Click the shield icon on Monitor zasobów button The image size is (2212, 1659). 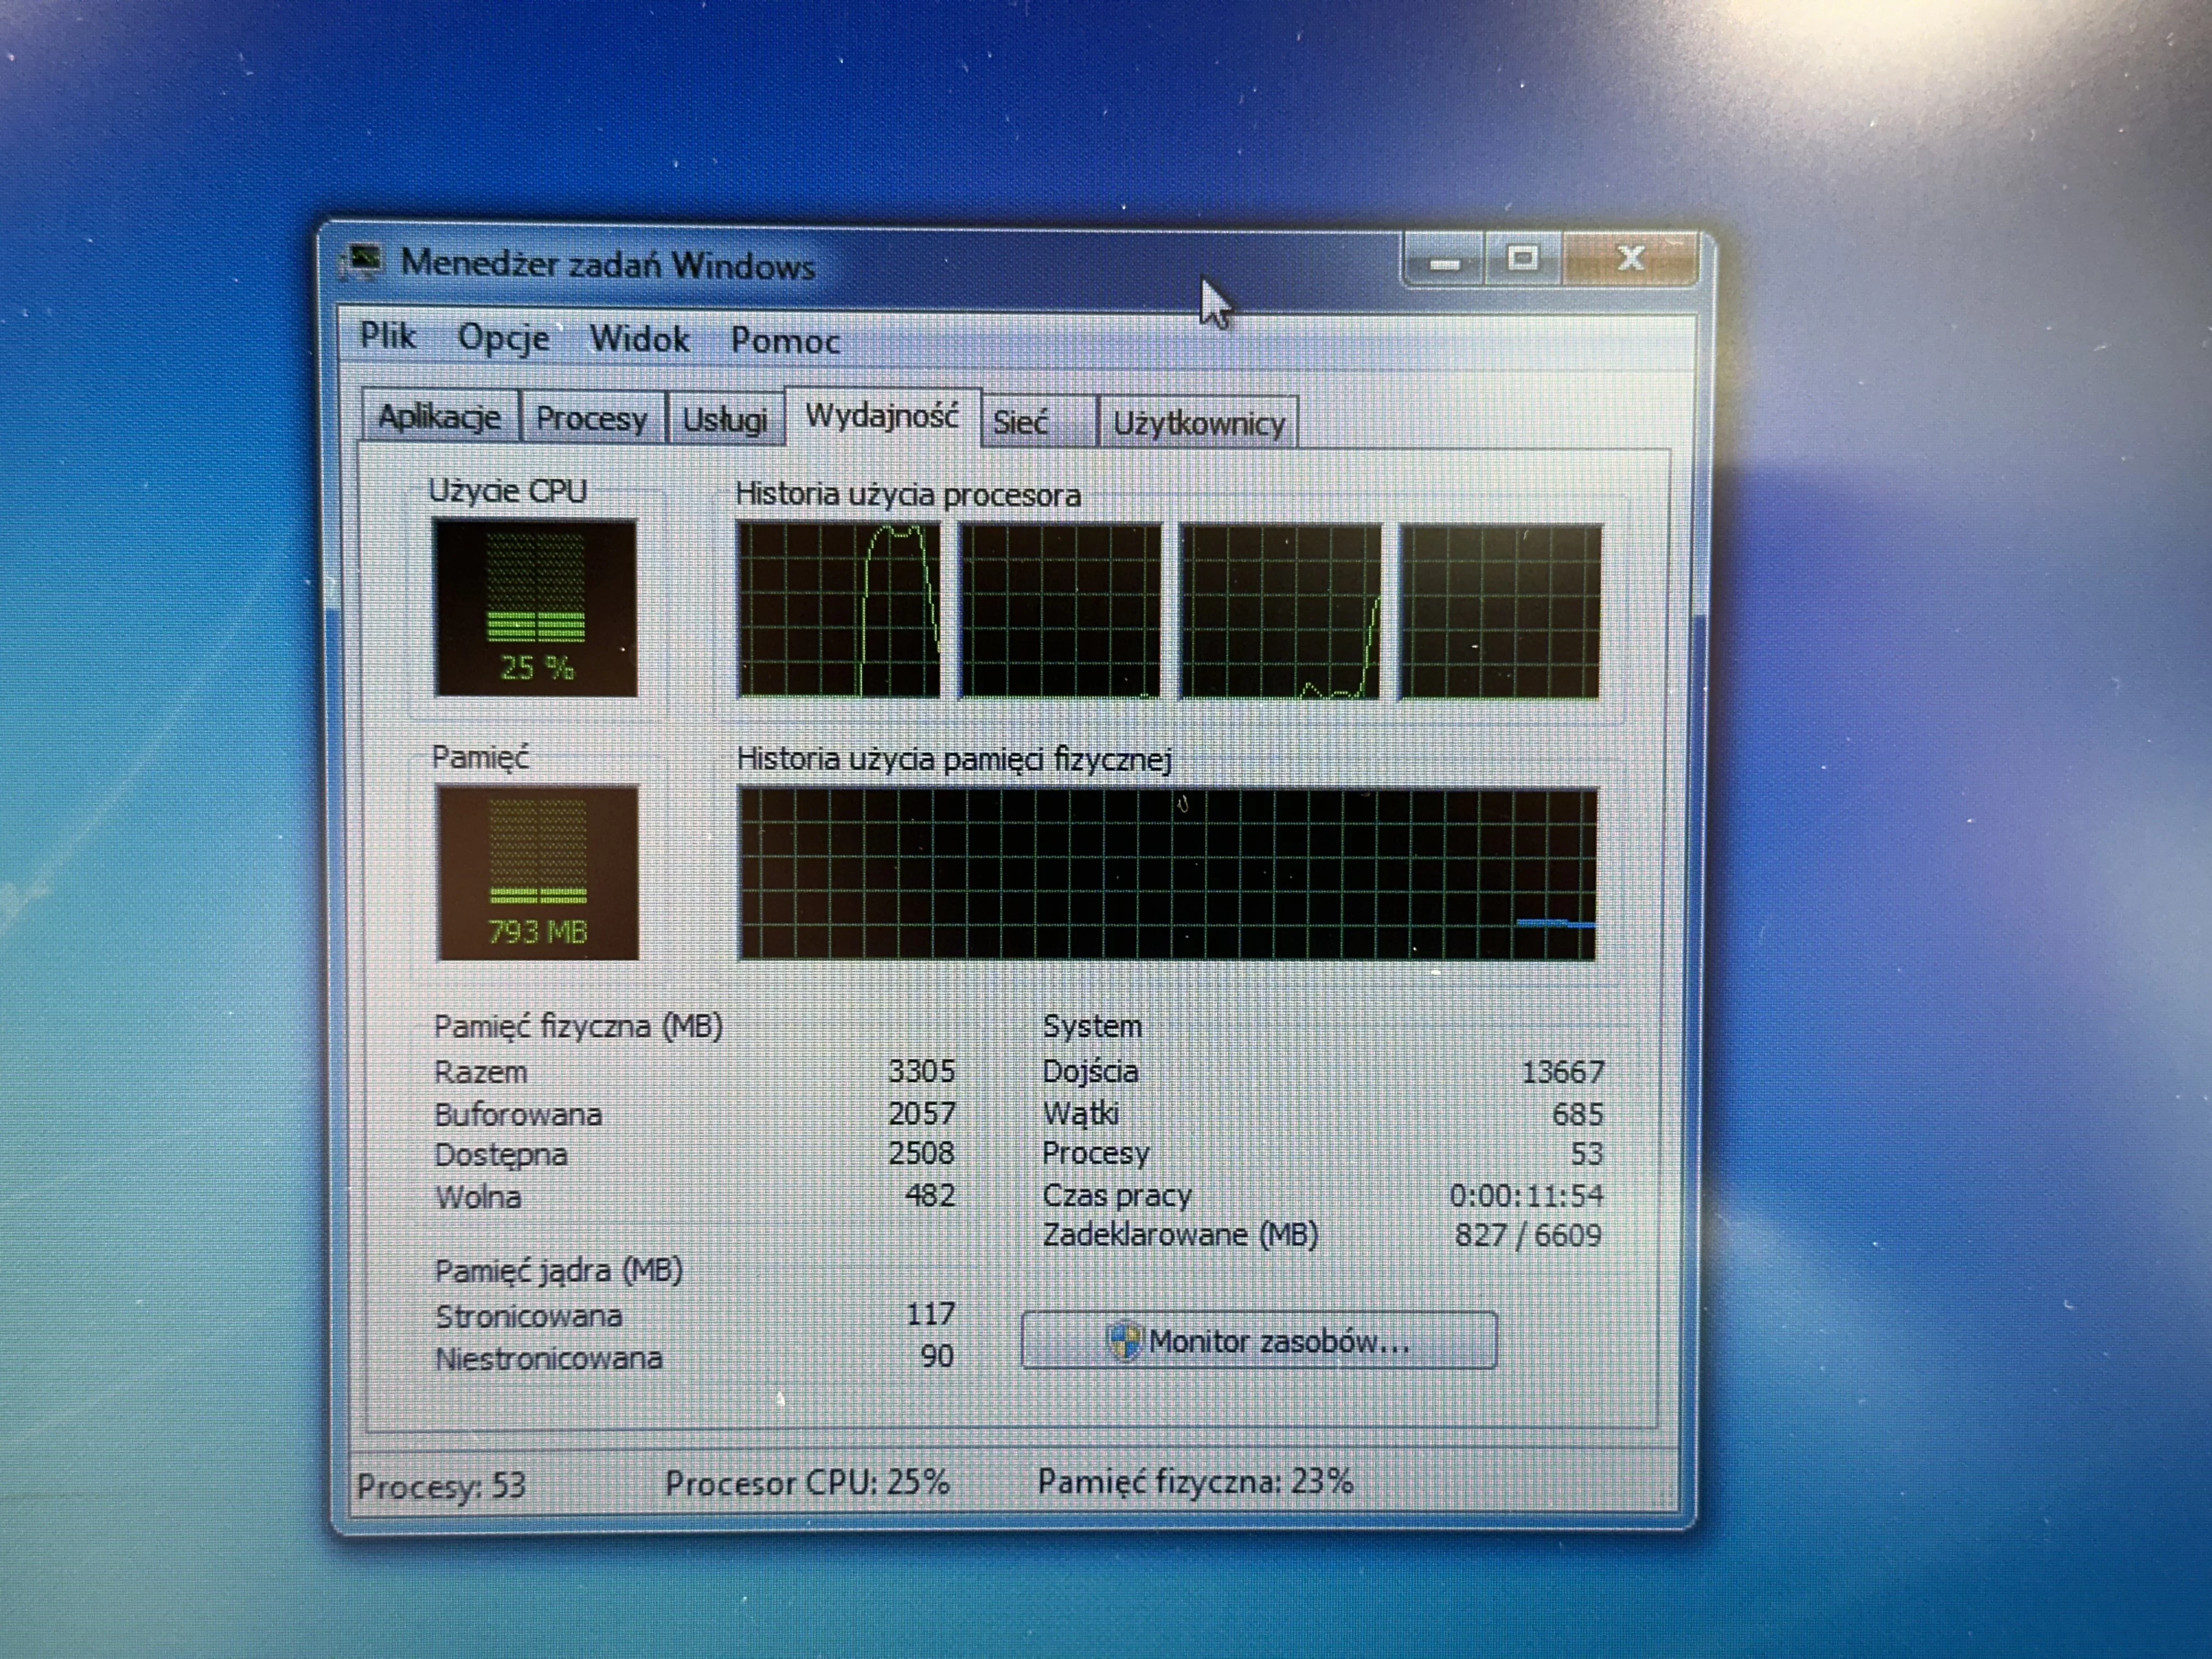1124,1340
